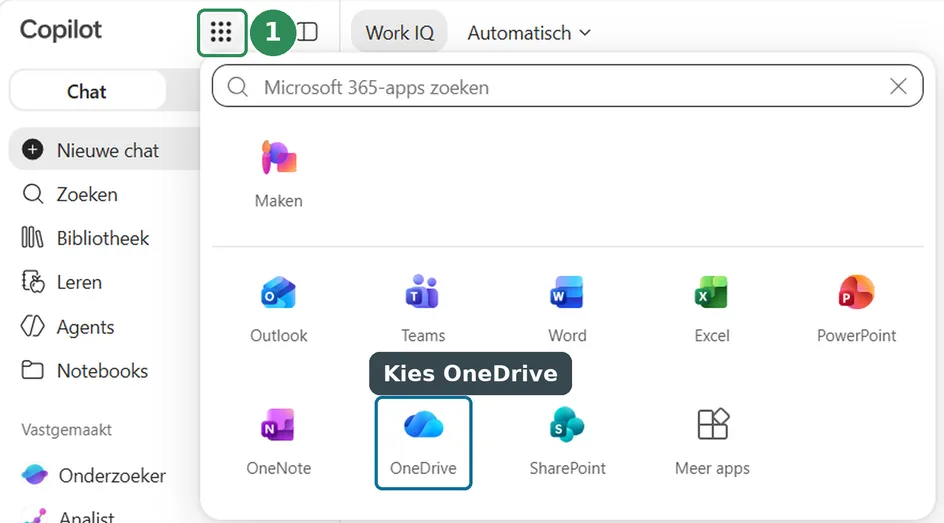Choose the OneDrive app

tap(423, 442)
